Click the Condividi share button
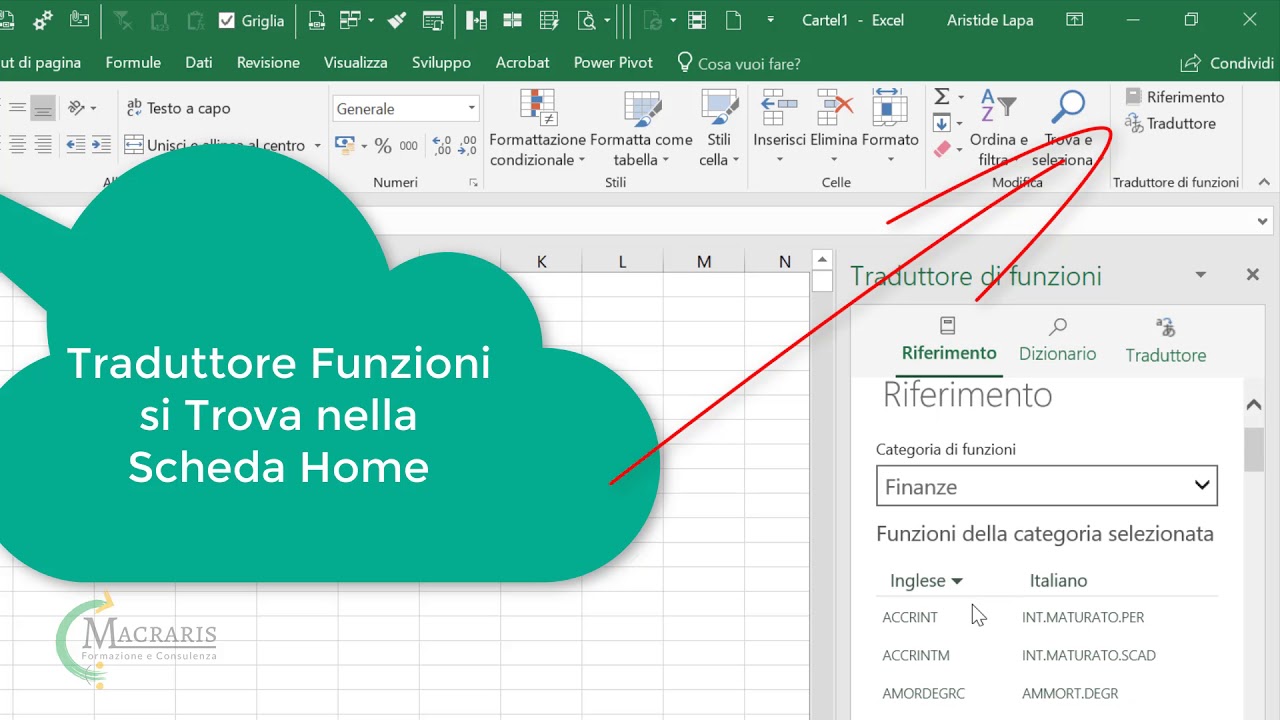The image size is (1280, 720). point(1226,63)
